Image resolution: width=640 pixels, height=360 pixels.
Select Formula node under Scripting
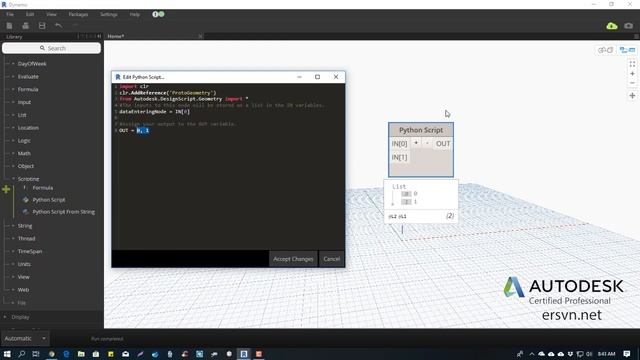[42, 188]
